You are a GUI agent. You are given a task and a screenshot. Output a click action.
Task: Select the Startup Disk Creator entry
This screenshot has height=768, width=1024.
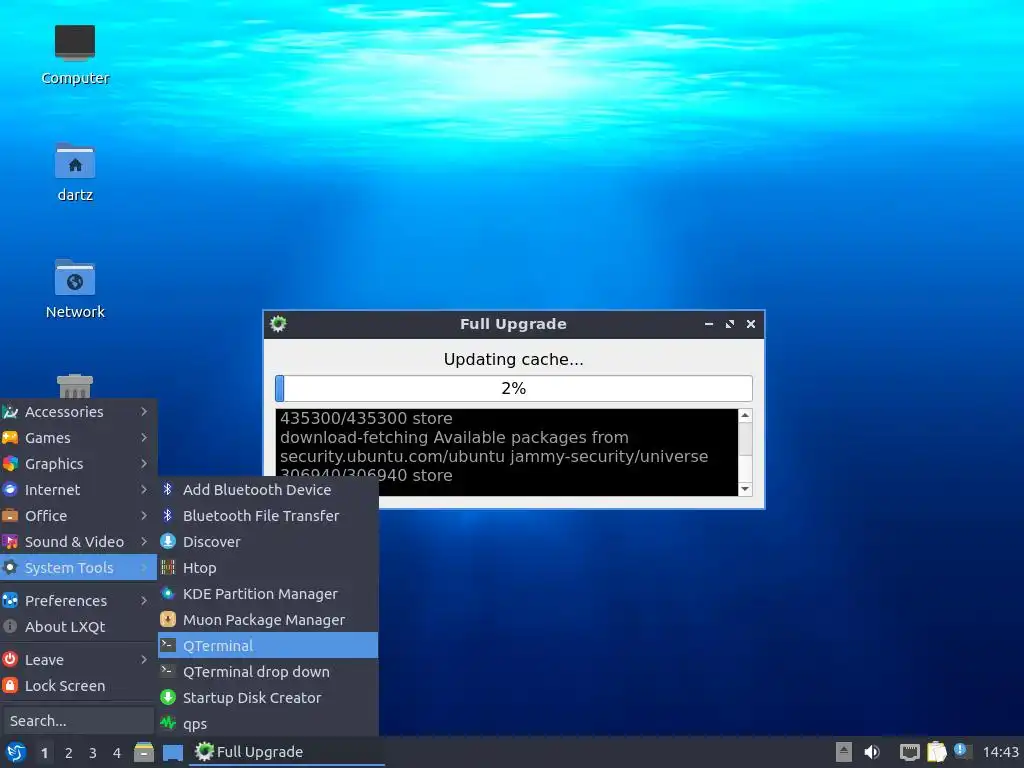(x=268, y=697)
